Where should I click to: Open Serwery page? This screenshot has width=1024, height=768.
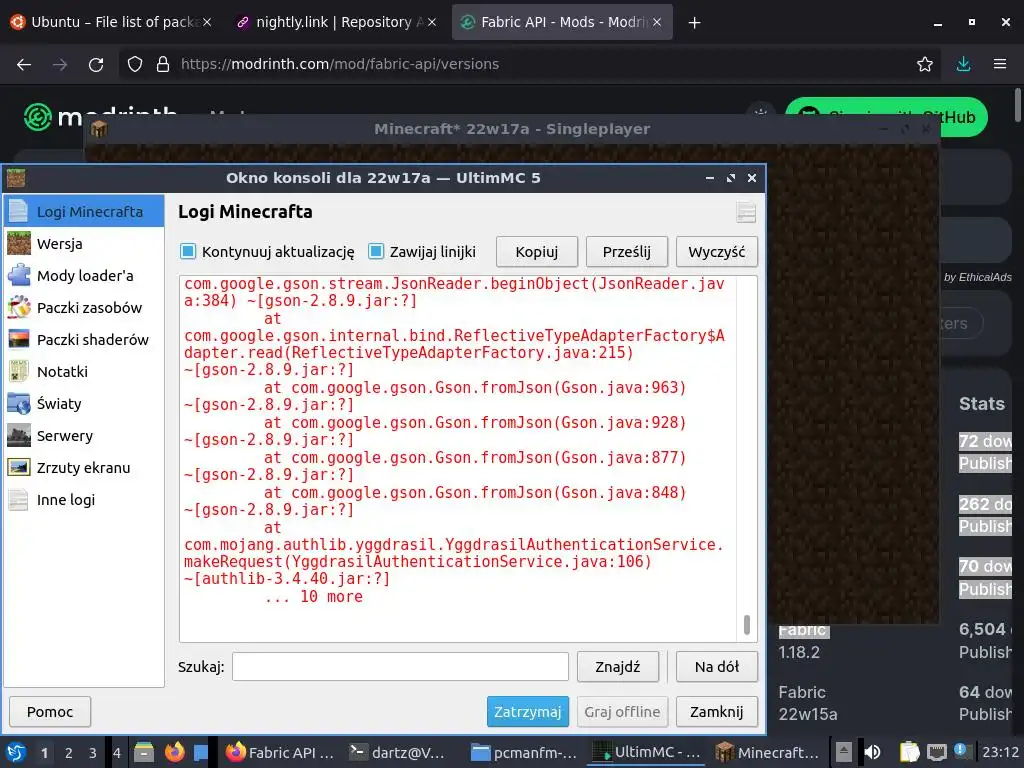[84, 436]
